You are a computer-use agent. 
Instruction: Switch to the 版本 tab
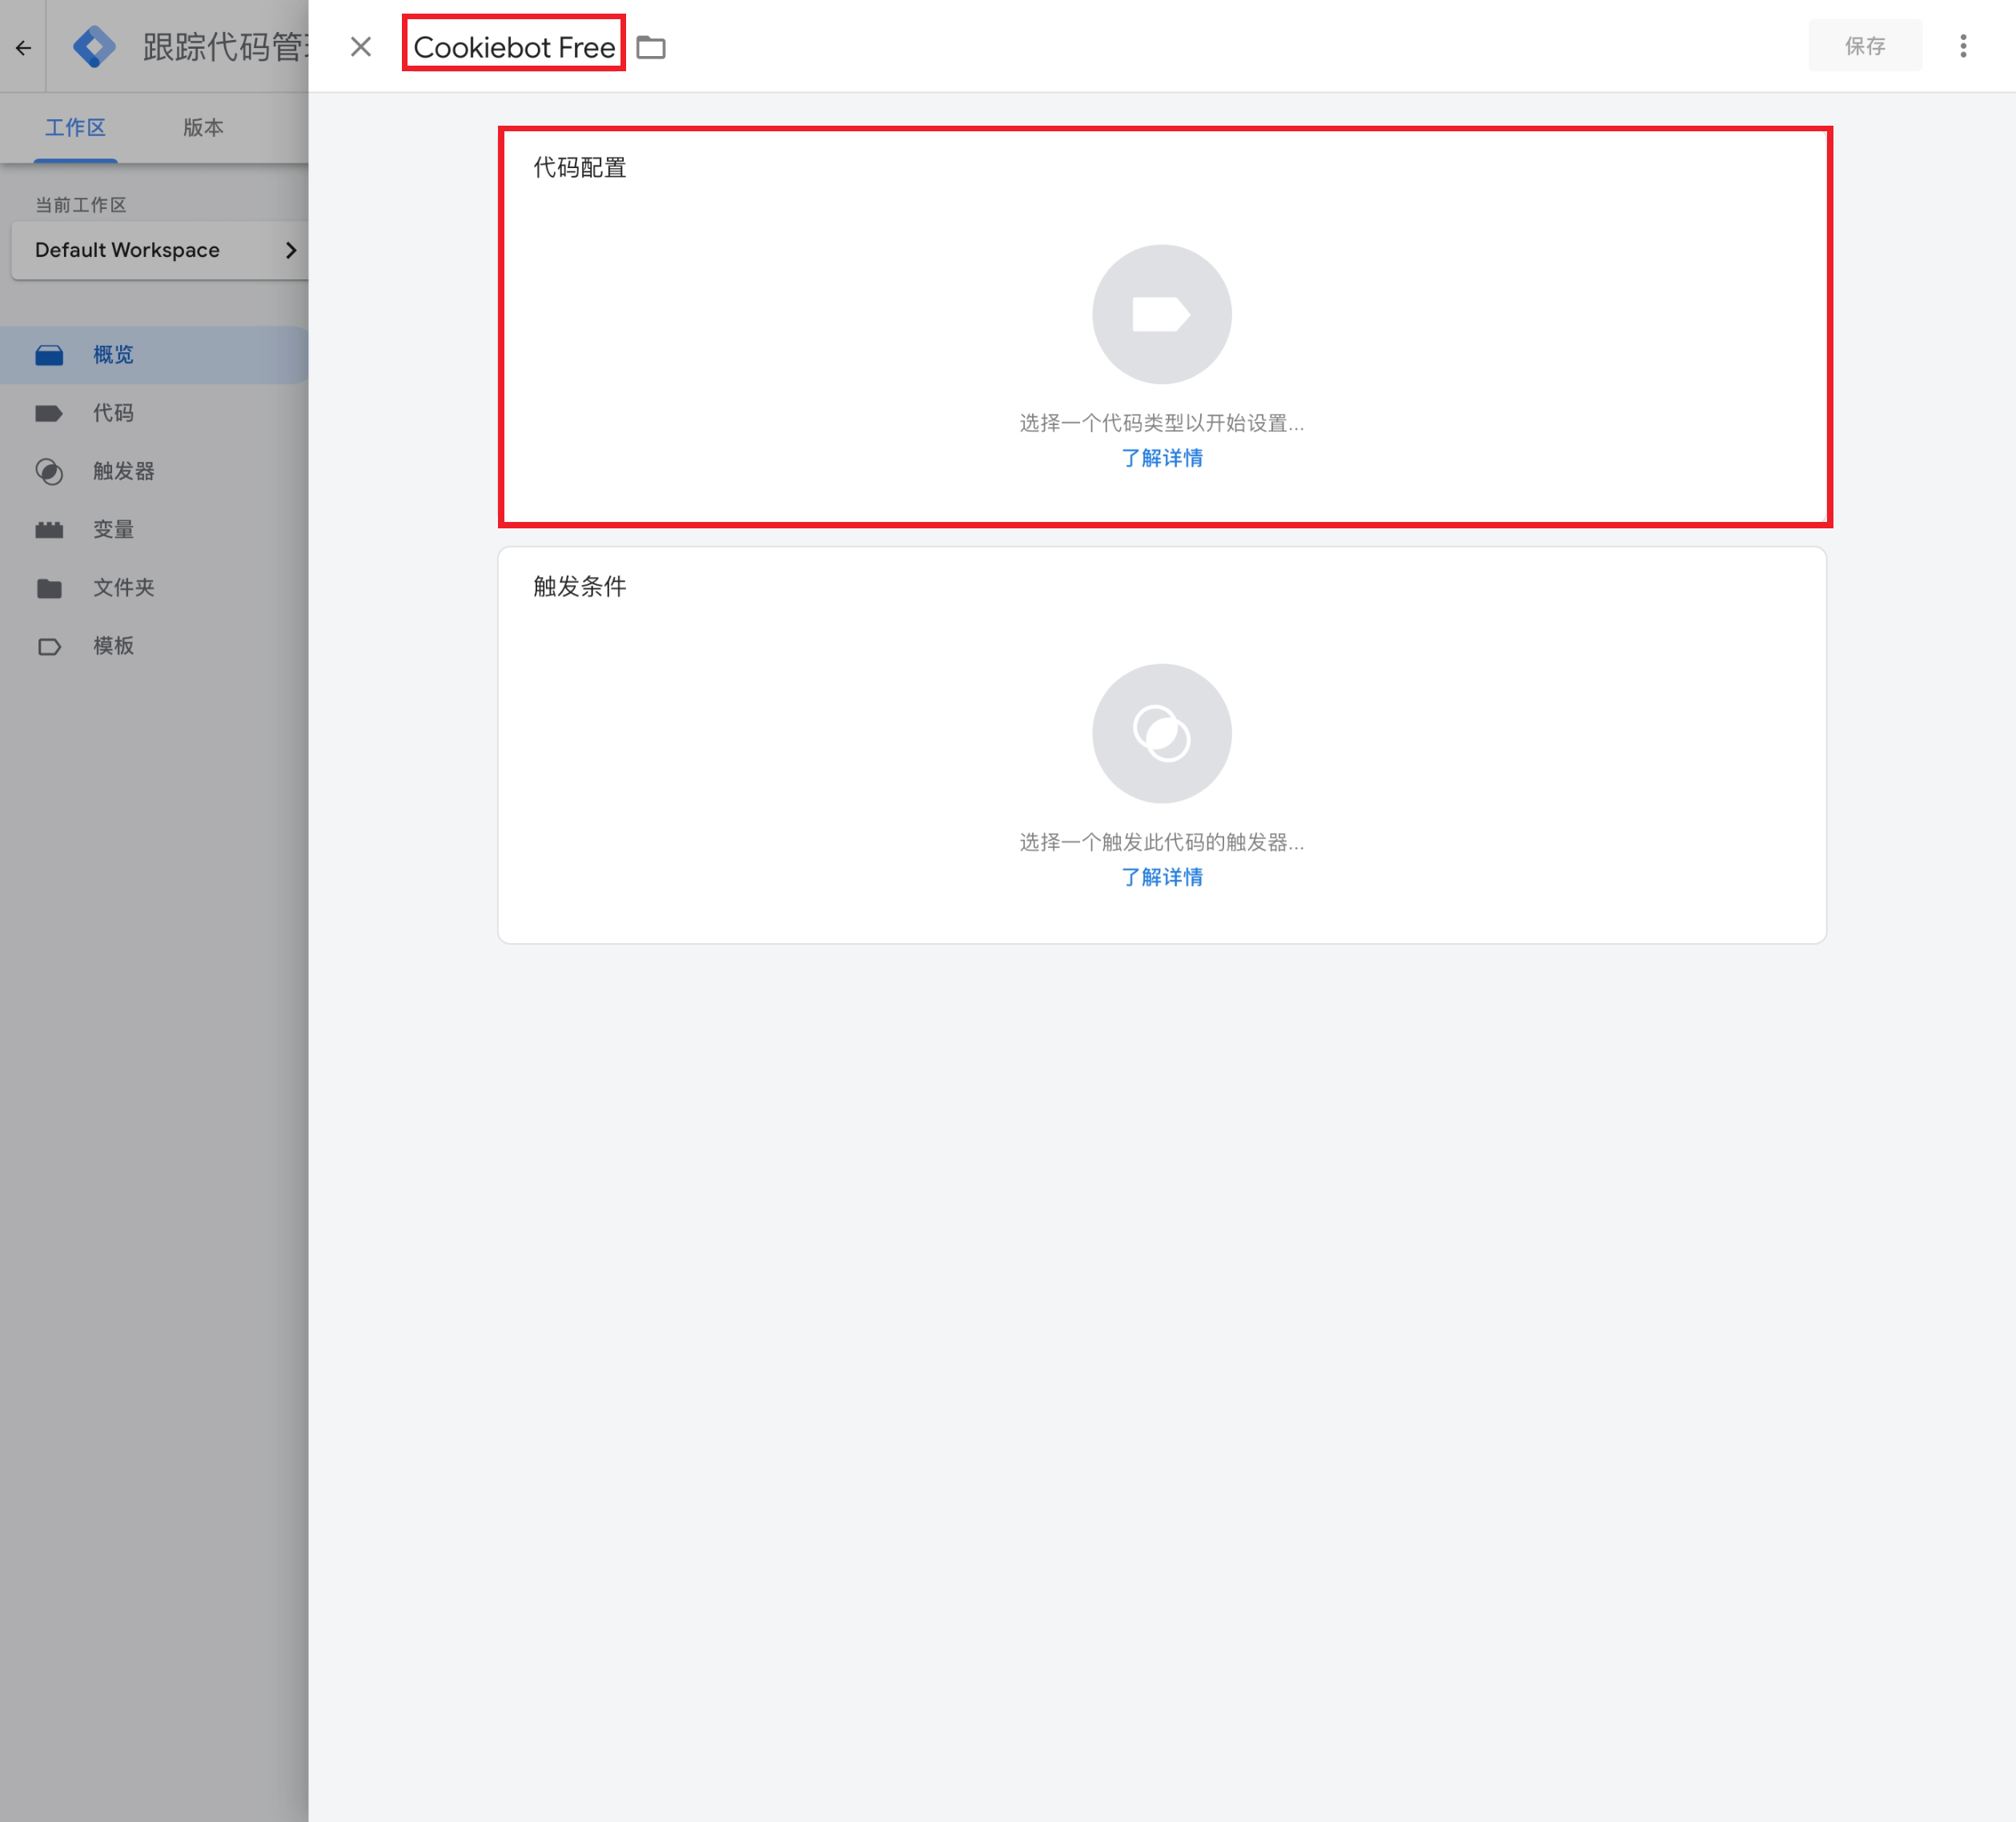tap(203, 127)
